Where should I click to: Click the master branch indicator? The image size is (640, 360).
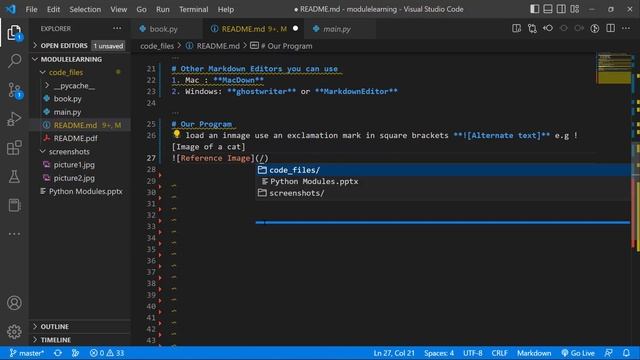coord(27,353)
